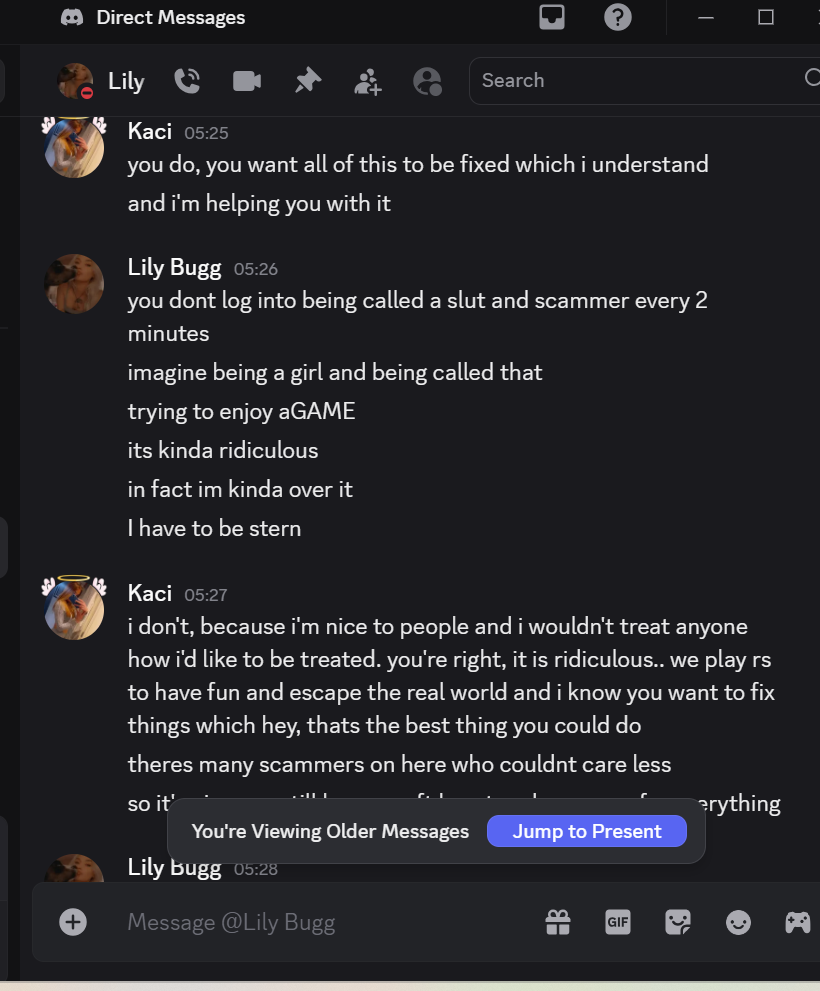Open the apps game controller icon
The image size is (820, 991).
797,922
